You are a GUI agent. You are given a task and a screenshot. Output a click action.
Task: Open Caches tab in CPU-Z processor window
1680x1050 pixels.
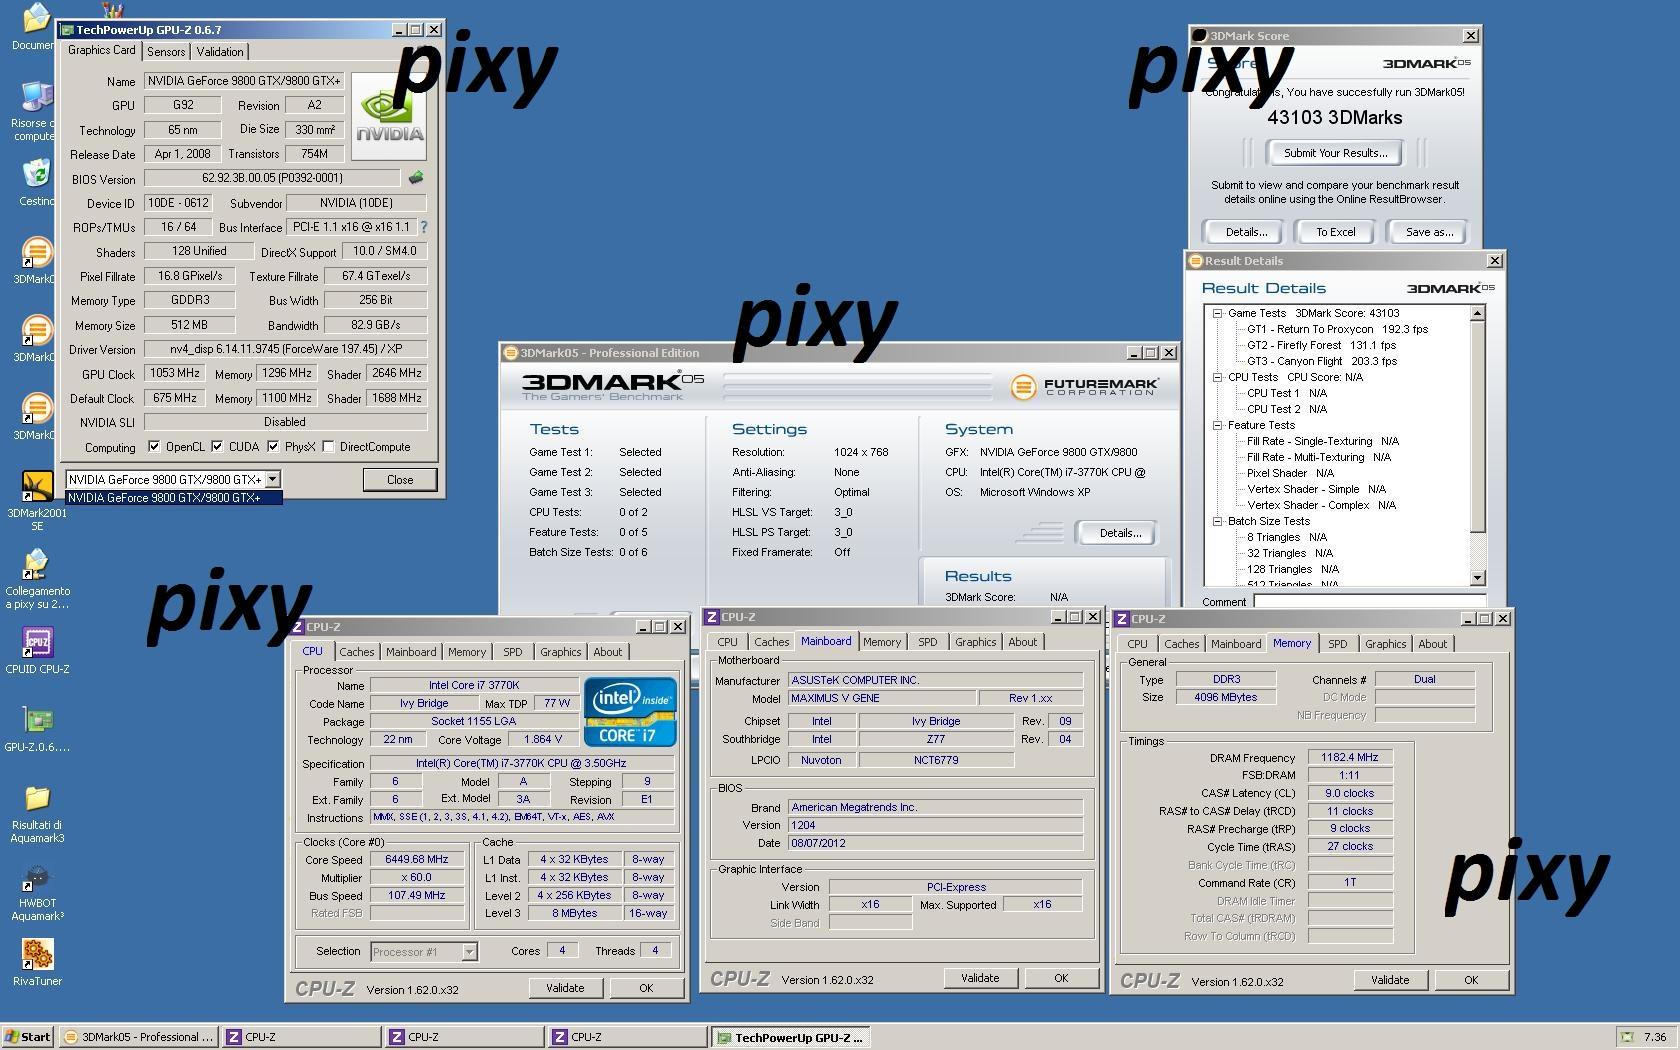(x=356, y=652)
